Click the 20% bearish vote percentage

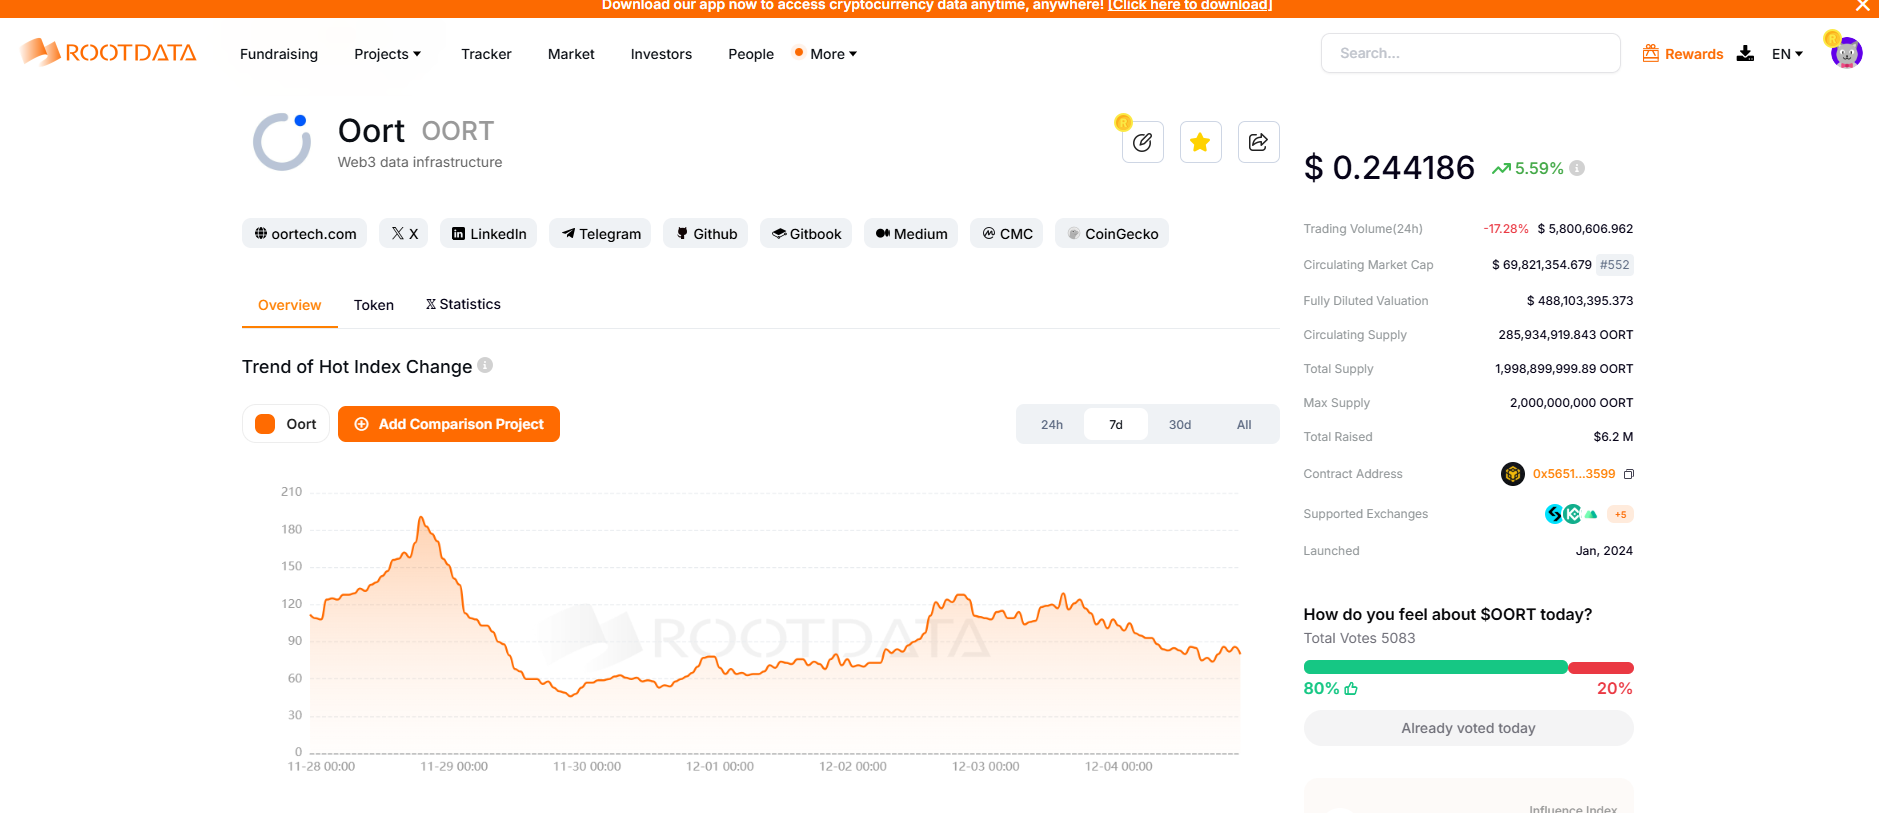coord(1614,688)
